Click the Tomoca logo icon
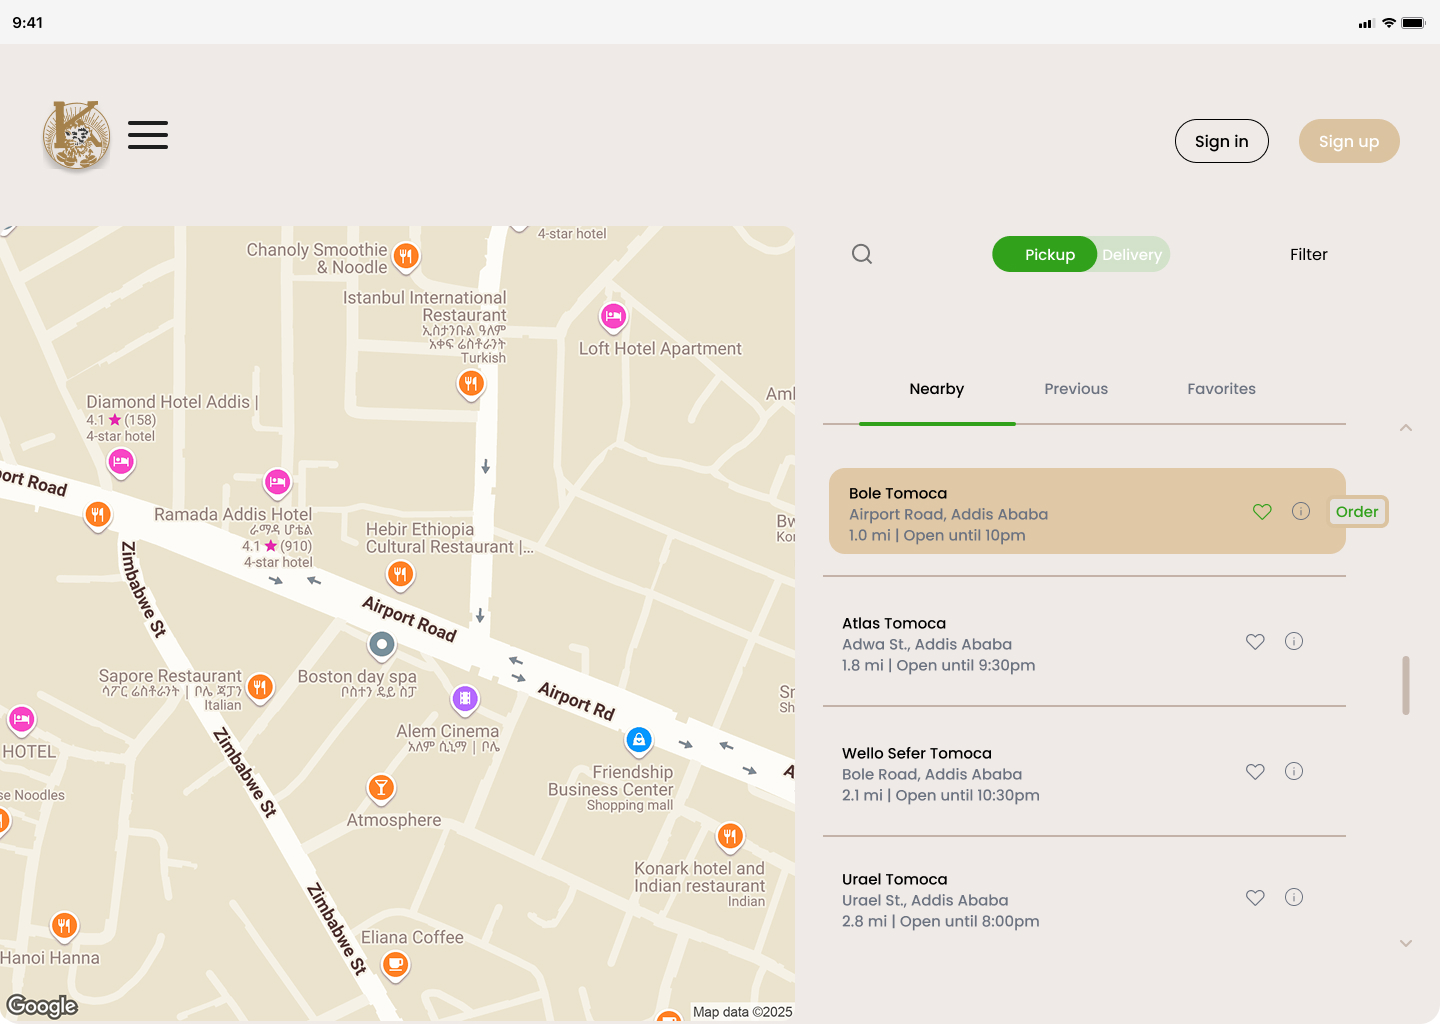The image size is (1440, 1024). pos(76,135)
